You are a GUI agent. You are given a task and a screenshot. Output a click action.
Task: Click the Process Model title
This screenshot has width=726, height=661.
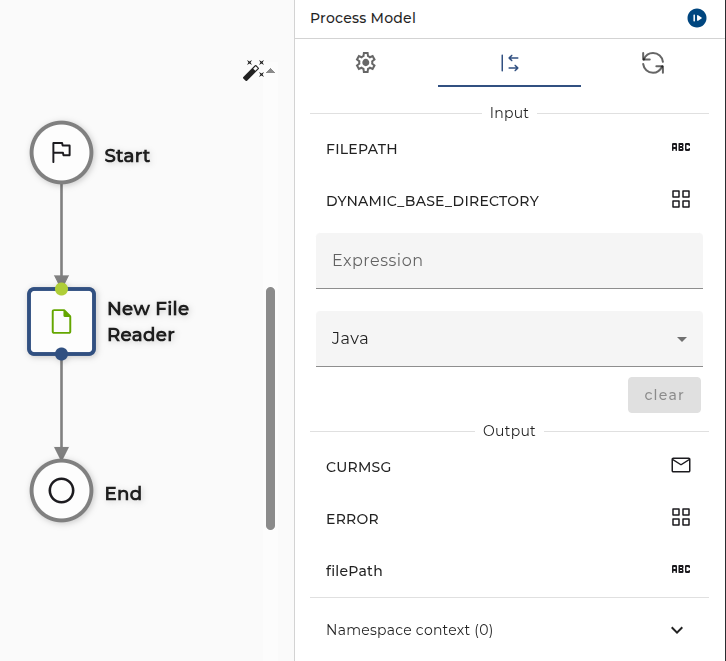(363, 18)
